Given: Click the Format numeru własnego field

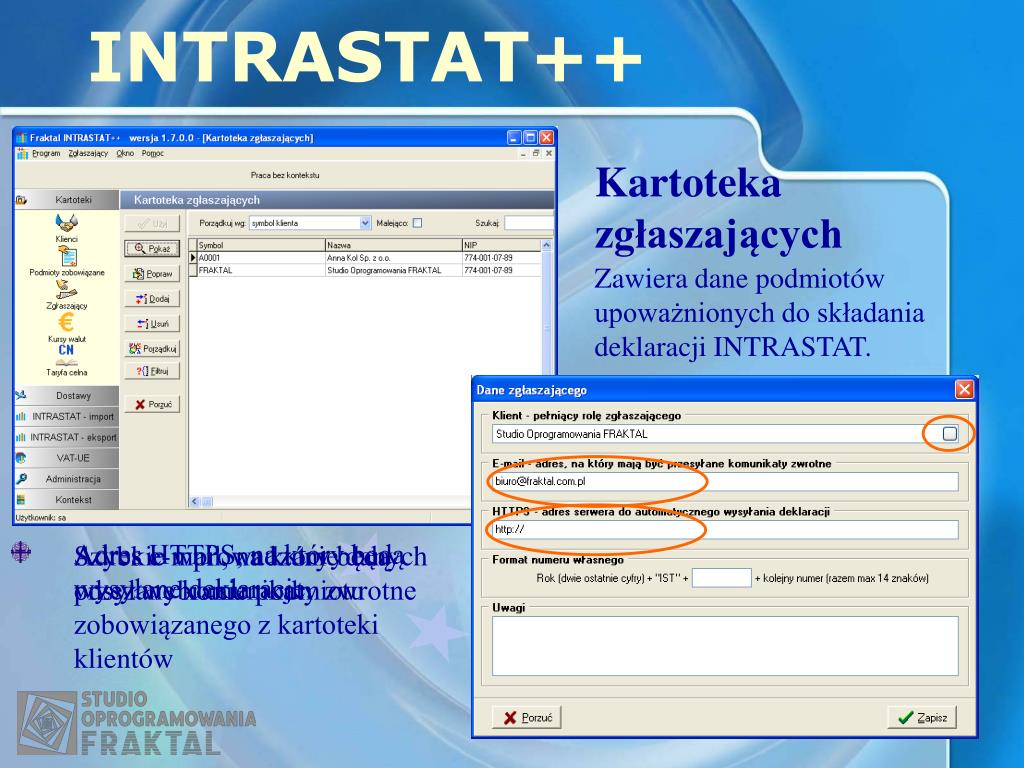Looking at the screenshot, I should coord(722,578).
